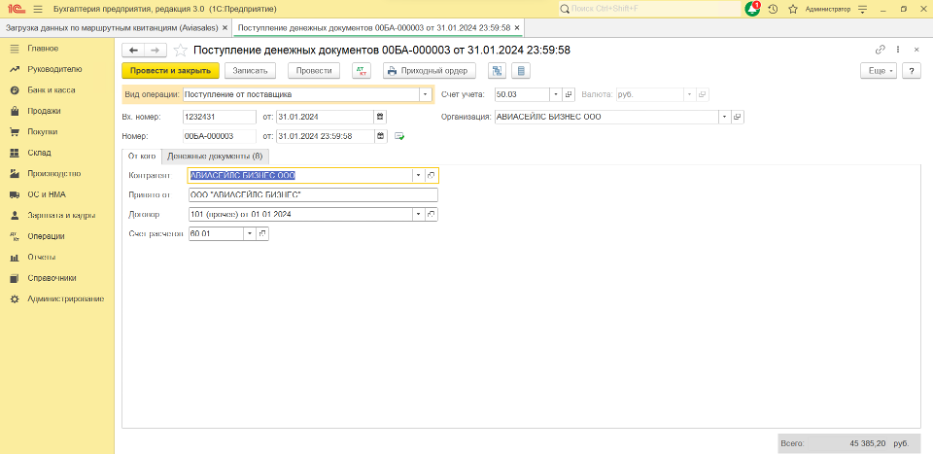The width and height of the screenshot is (934, 454).
Task: Open favorites star in title bar
Action: (793, 10)
